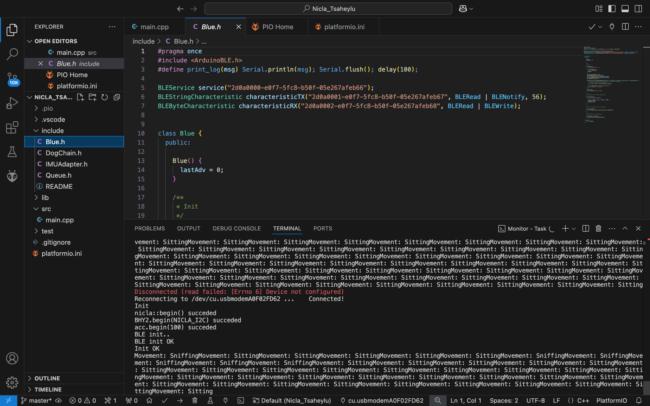Open the PlatformIO alien head icon

[x=12, y=176]
